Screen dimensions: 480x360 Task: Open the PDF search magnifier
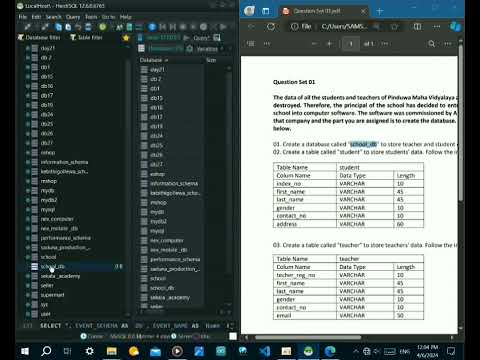431,44
